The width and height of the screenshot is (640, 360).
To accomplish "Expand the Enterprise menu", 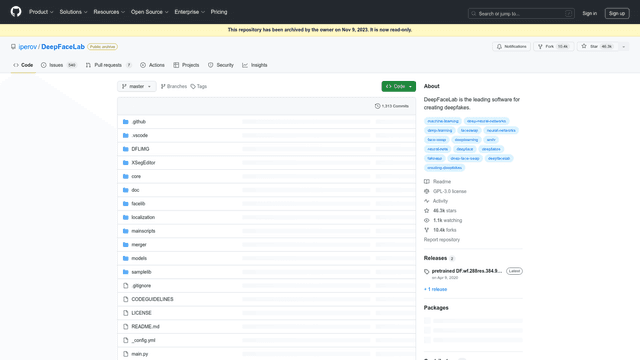I will point(189,12).
